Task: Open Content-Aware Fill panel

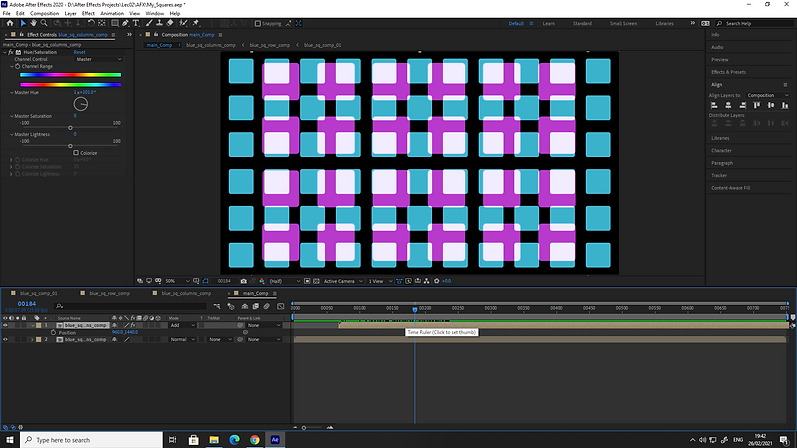Action: [x=730, y=188]
